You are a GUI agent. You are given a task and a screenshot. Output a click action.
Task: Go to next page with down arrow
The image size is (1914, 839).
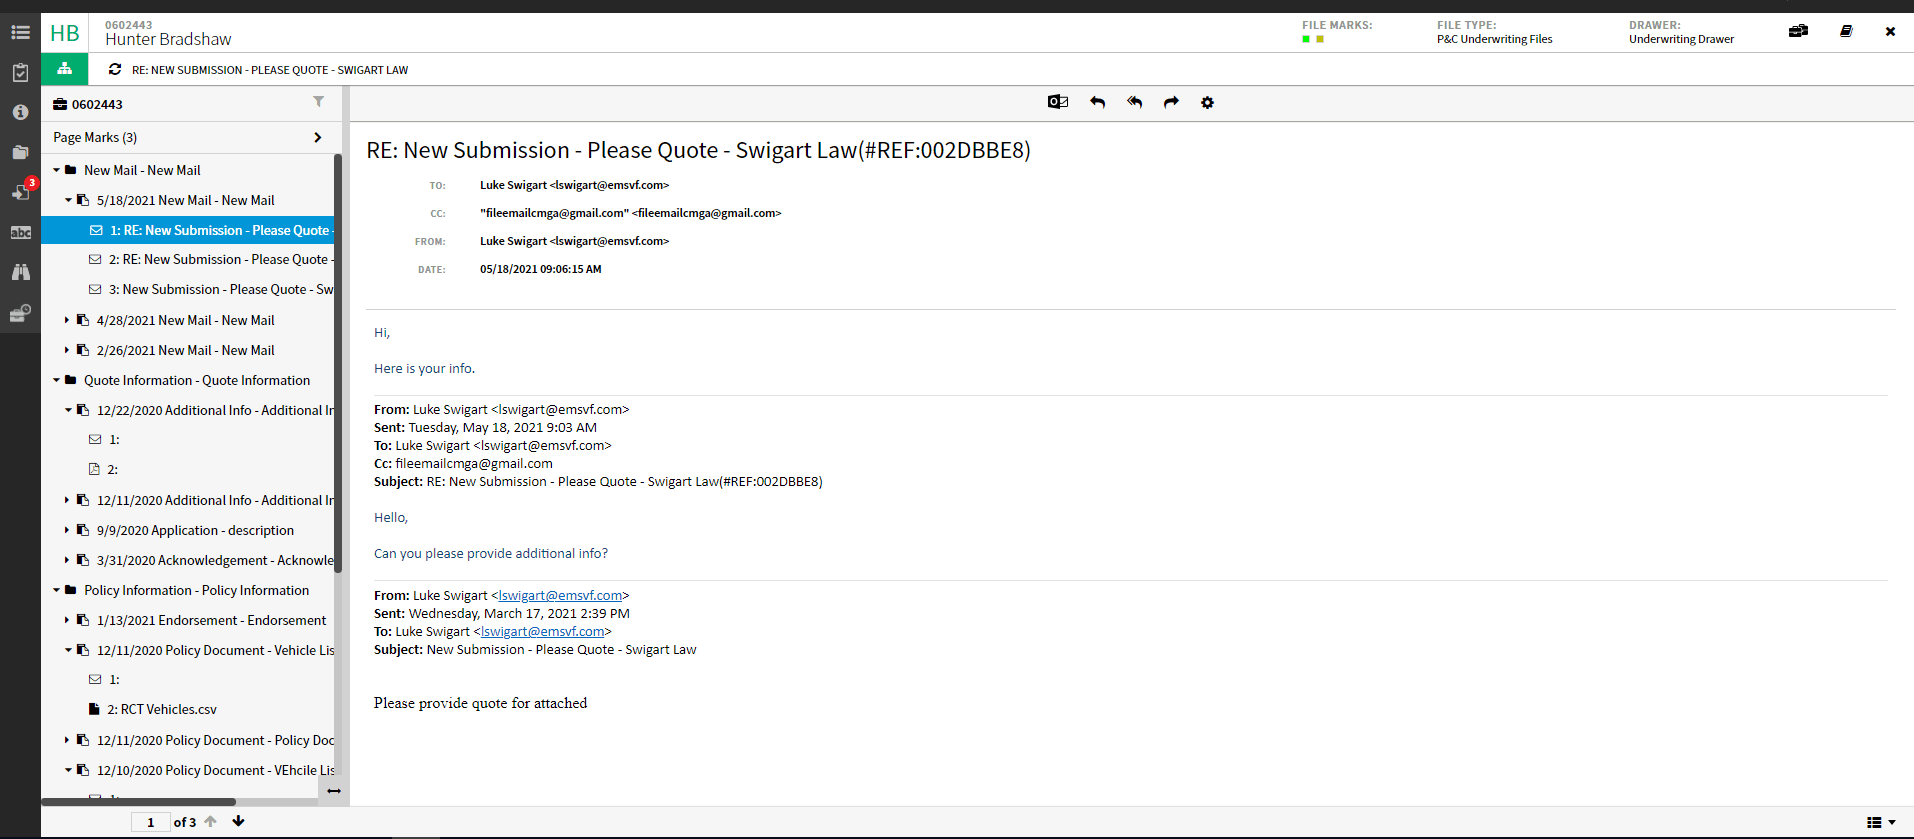coord(238,821)
